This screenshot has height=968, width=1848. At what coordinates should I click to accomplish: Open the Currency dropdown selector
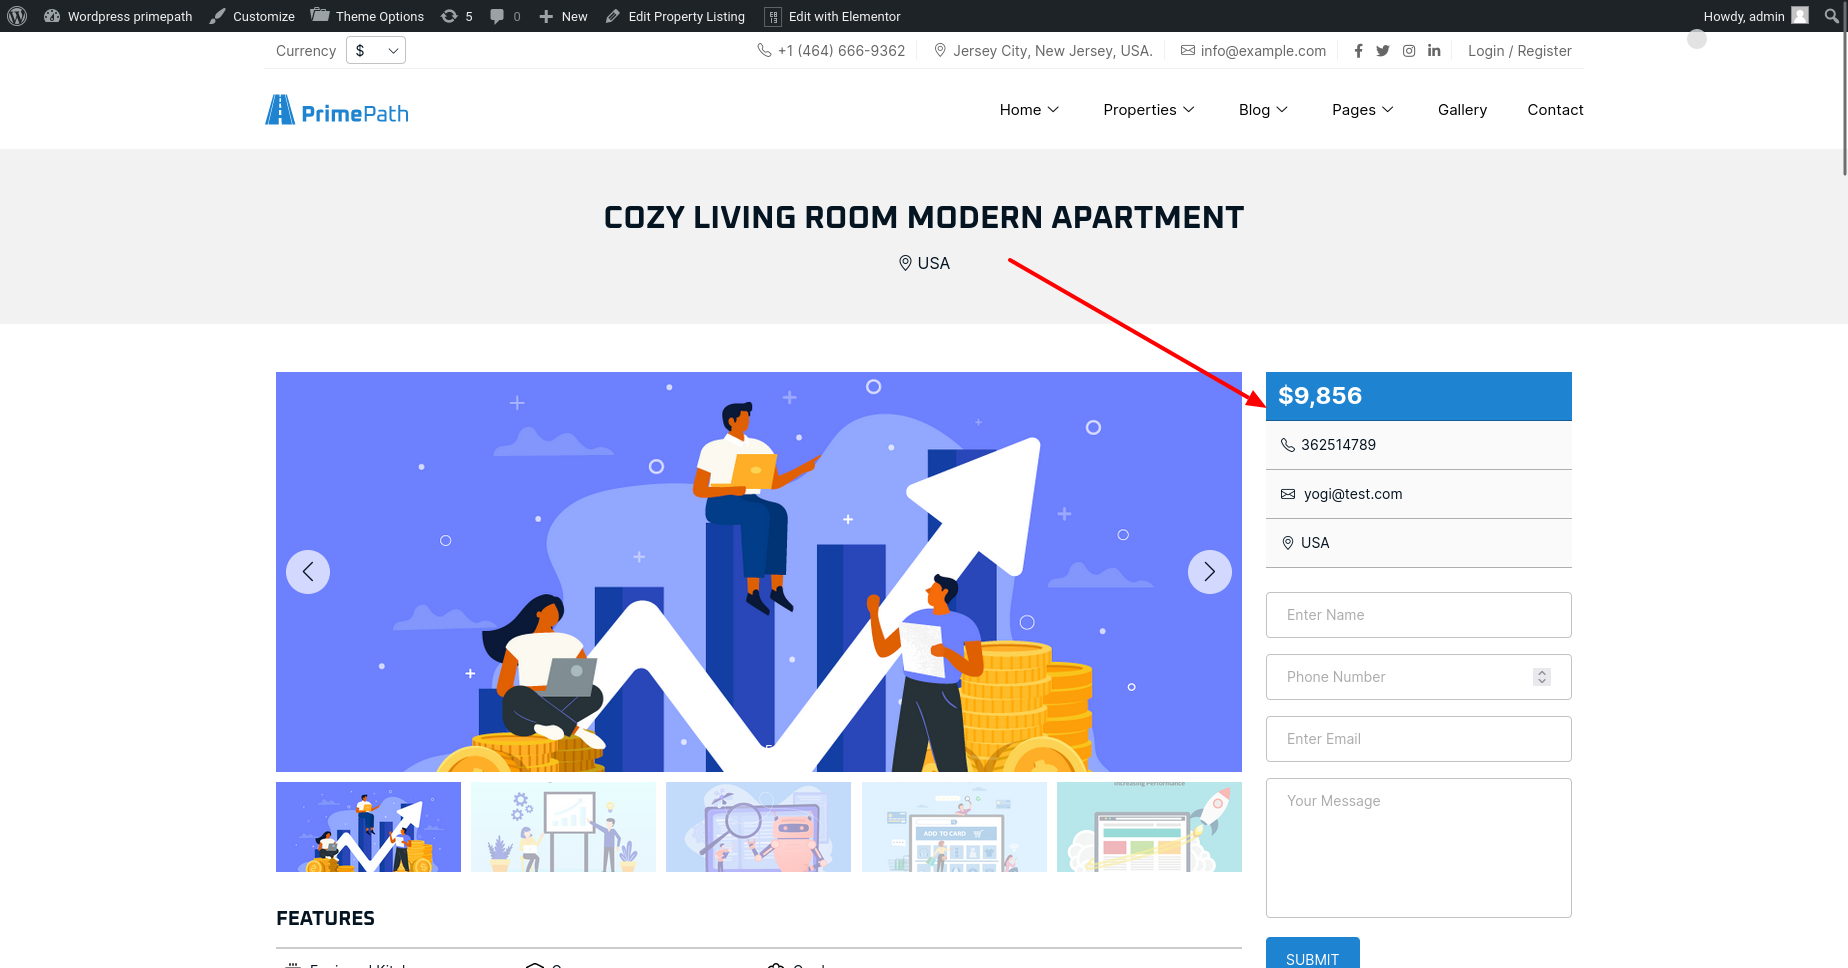[x=376, y=51]
